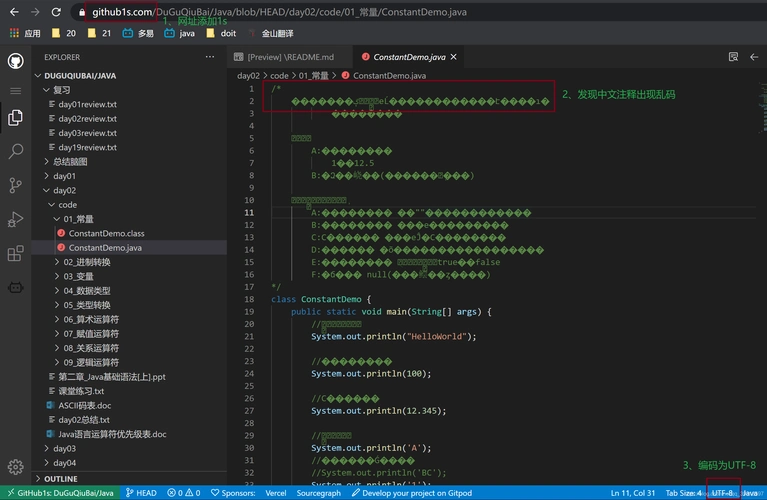The height and width of the screenshot is (500, 767).
Task: Collapse the day02 folder
Action: click(x=64, y=190)
